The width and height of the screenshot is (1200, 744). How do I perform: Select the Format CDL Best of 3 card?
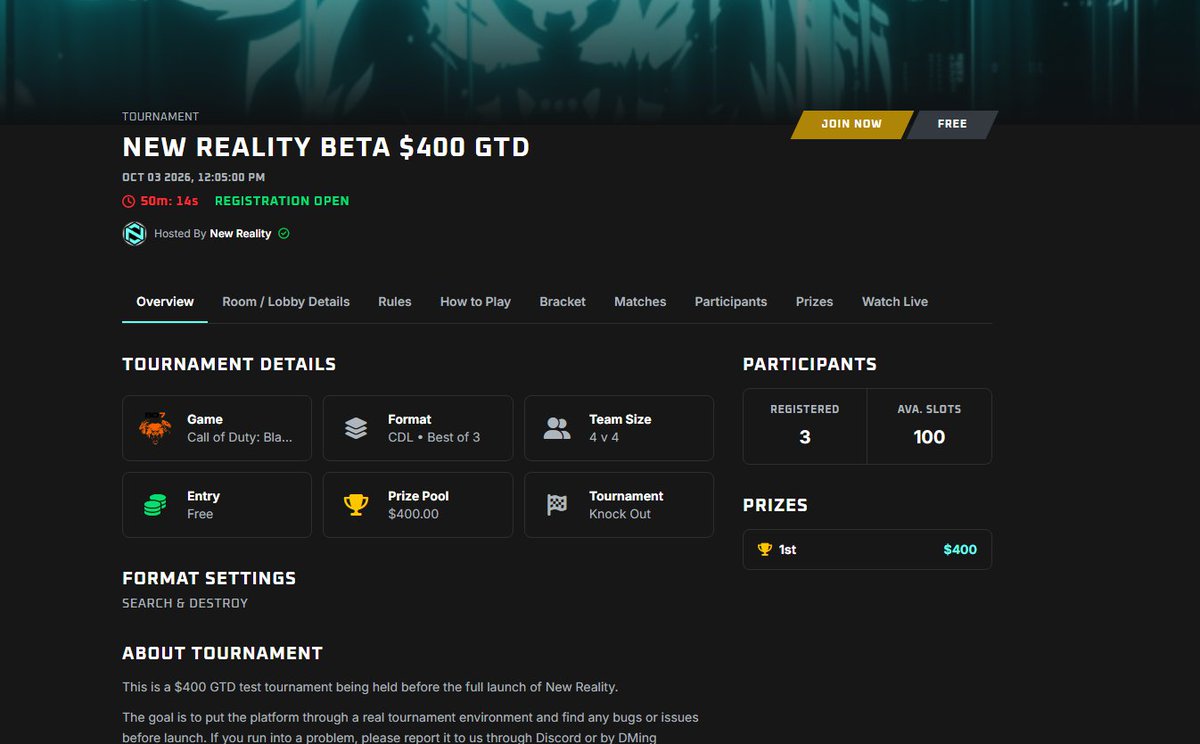pyautogui.click(x=418, y=428)
